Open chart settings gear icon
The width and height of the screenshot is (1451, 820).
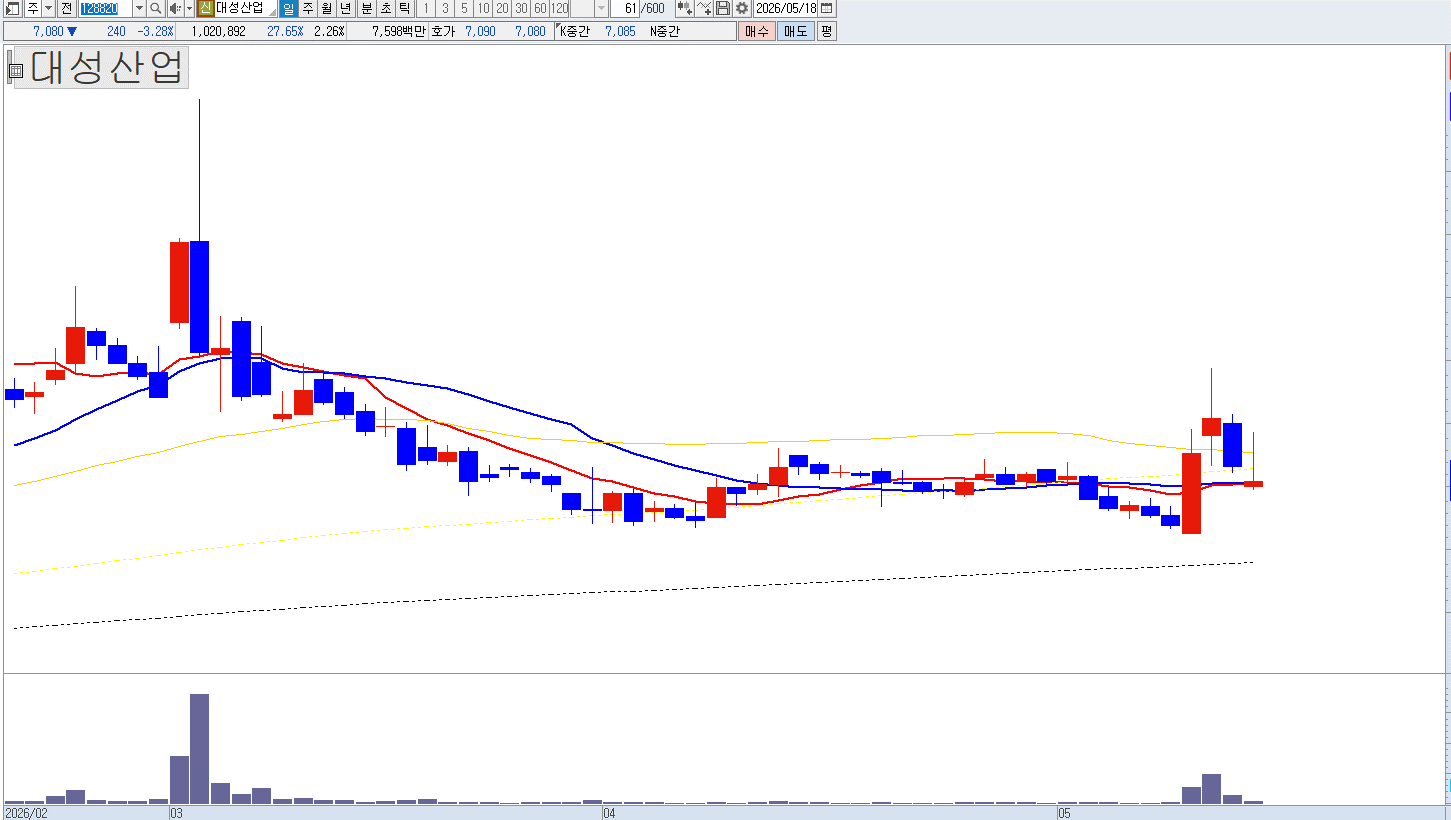pos(742,8)
